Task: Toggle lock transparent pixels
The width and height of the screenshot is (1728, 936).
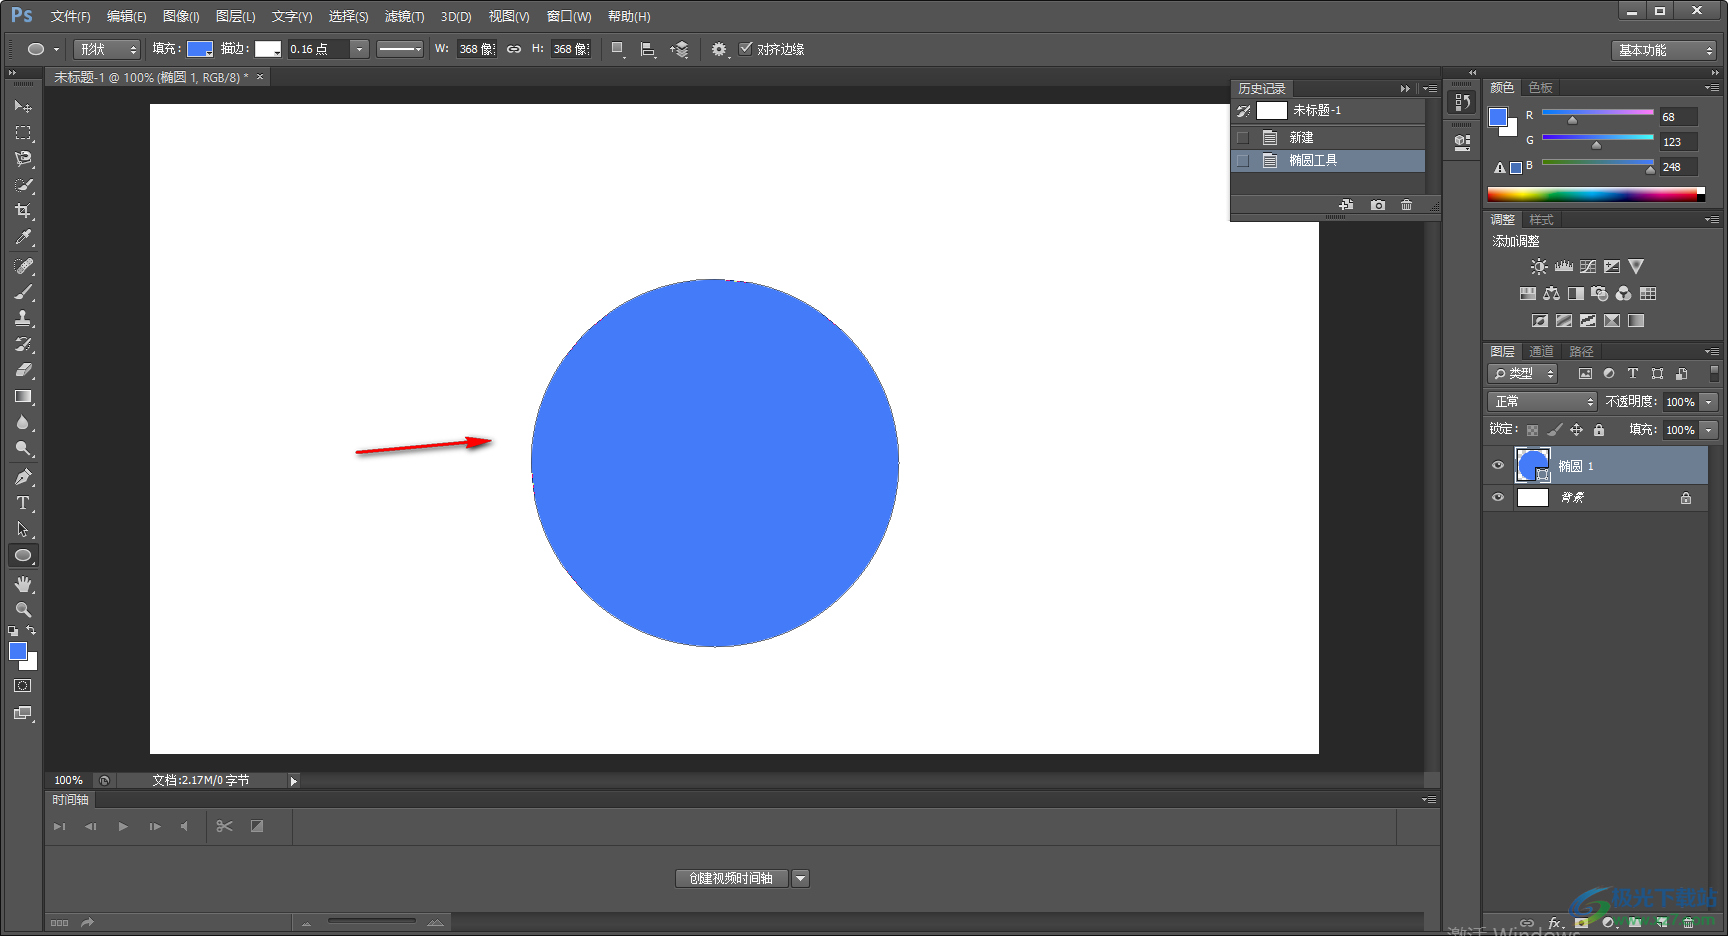Action: [x=1532, y=430]
